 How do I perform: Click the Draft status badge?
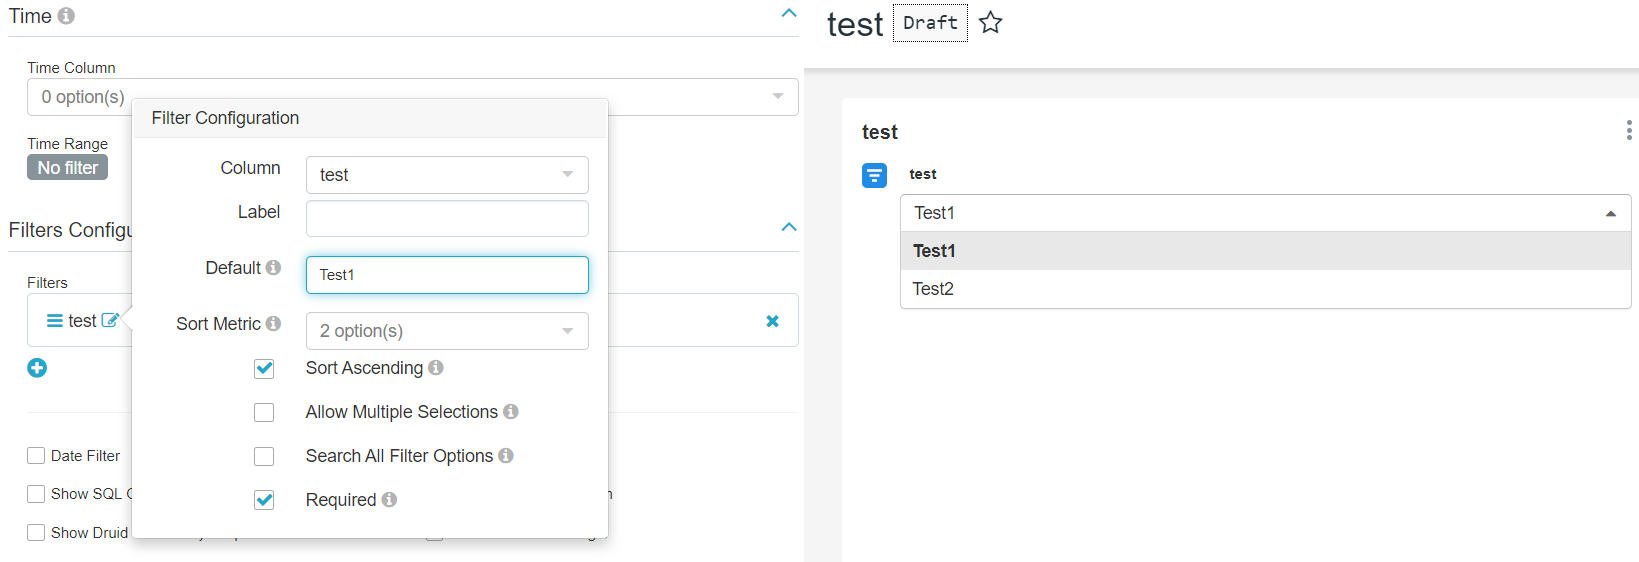[930, 23]
